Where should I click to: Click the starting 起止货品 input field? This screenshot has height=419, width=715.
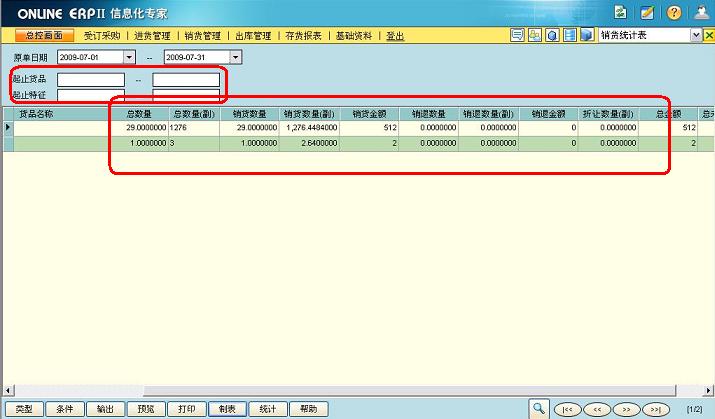pos(91,79)
